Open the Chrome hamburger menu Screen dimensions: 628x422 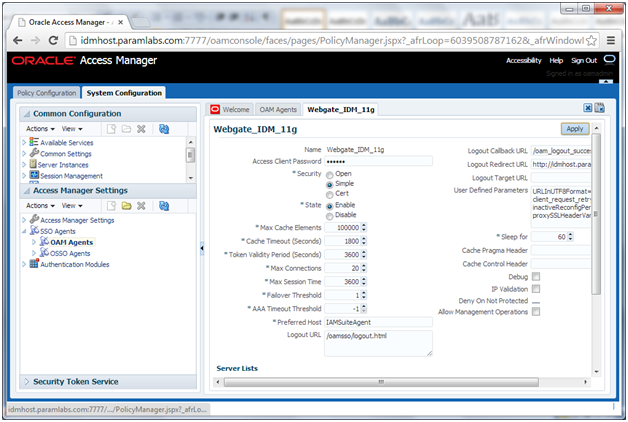611,40
